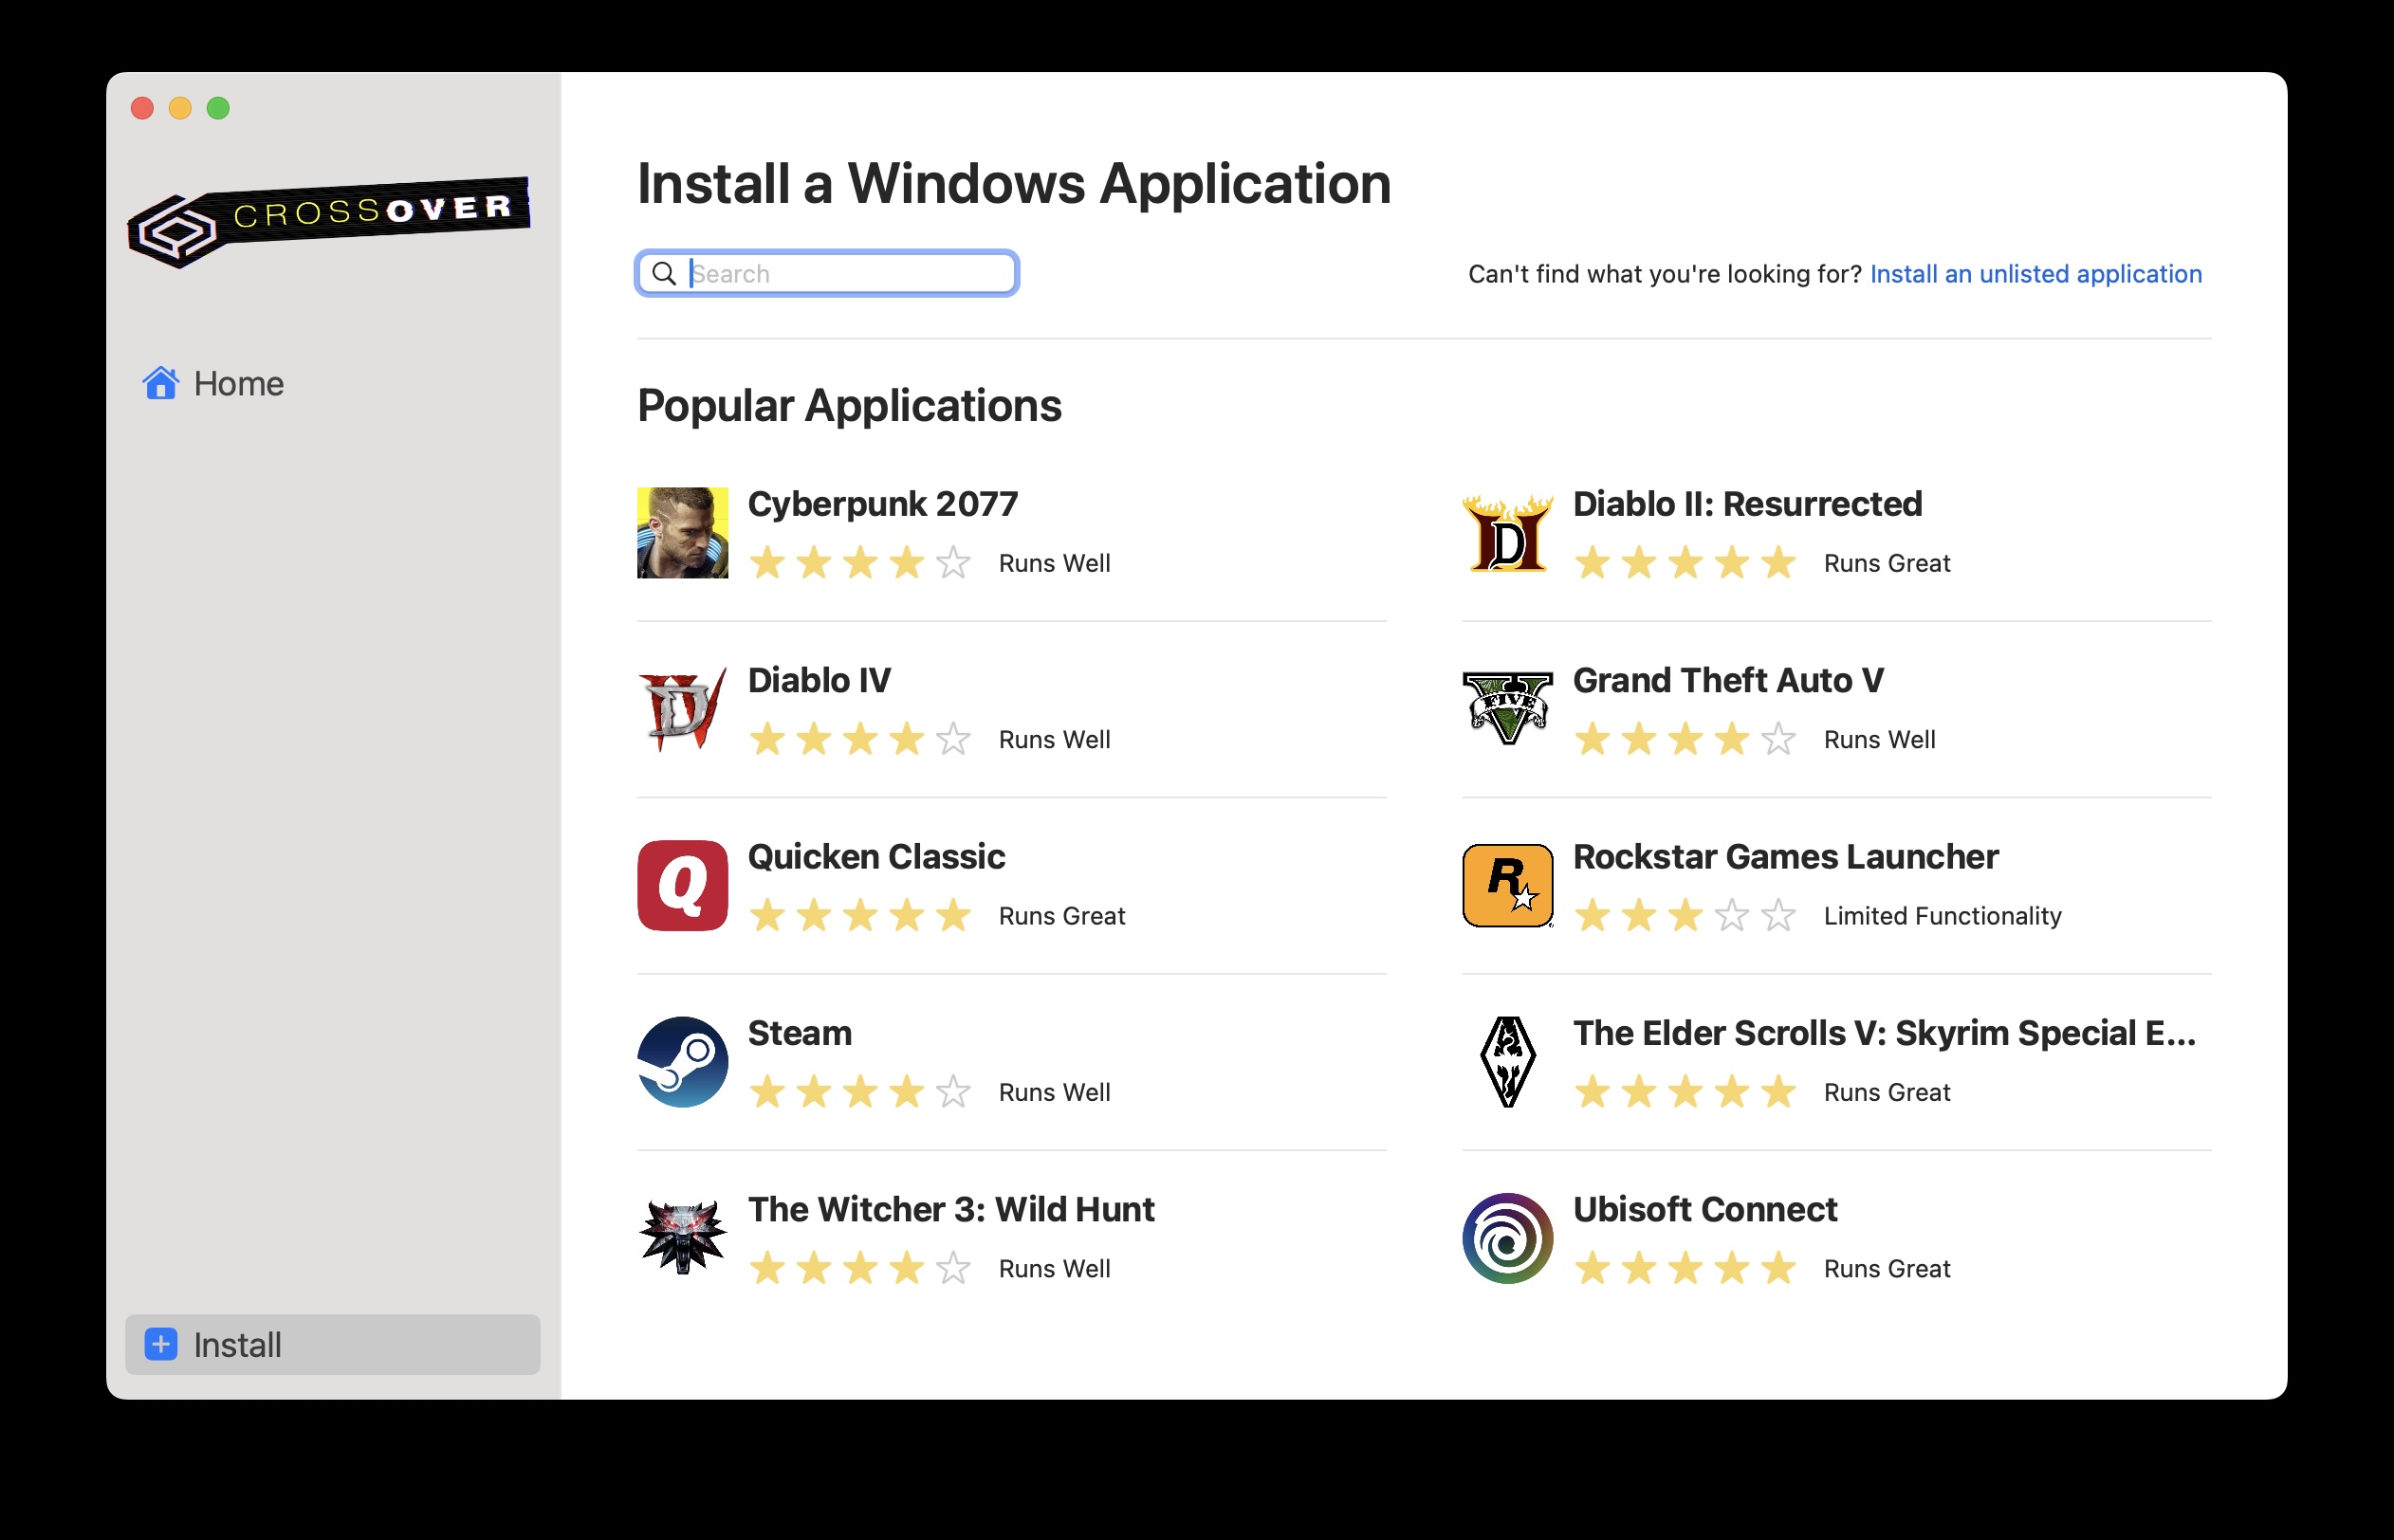The width and height of the screenshot is (2394, 1540).
Task: Click the Diablo II: Resurrected logo icon
Action: click(1507, 533)
